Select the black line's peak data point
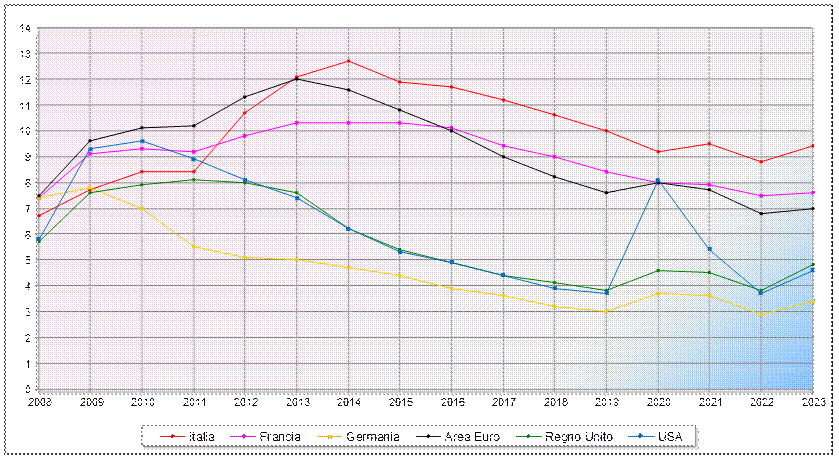The height and width of the screenshot is (461, 839). [296, 78]
